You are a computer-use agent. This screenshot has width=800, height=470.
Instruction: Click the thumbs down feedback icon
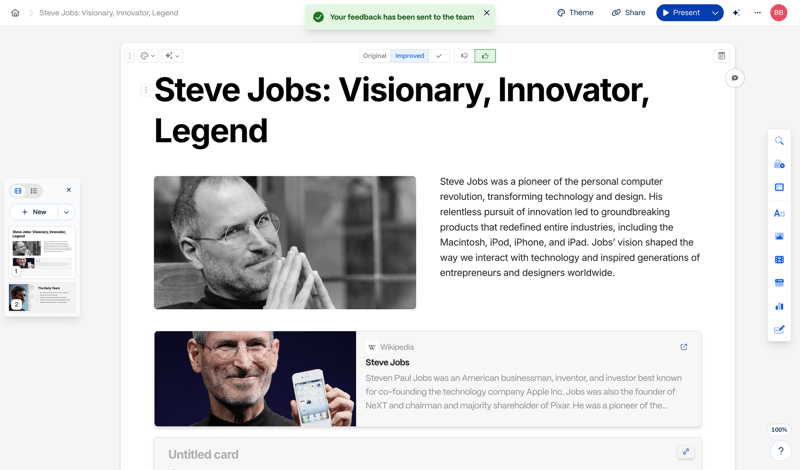(x=464, y=56)
